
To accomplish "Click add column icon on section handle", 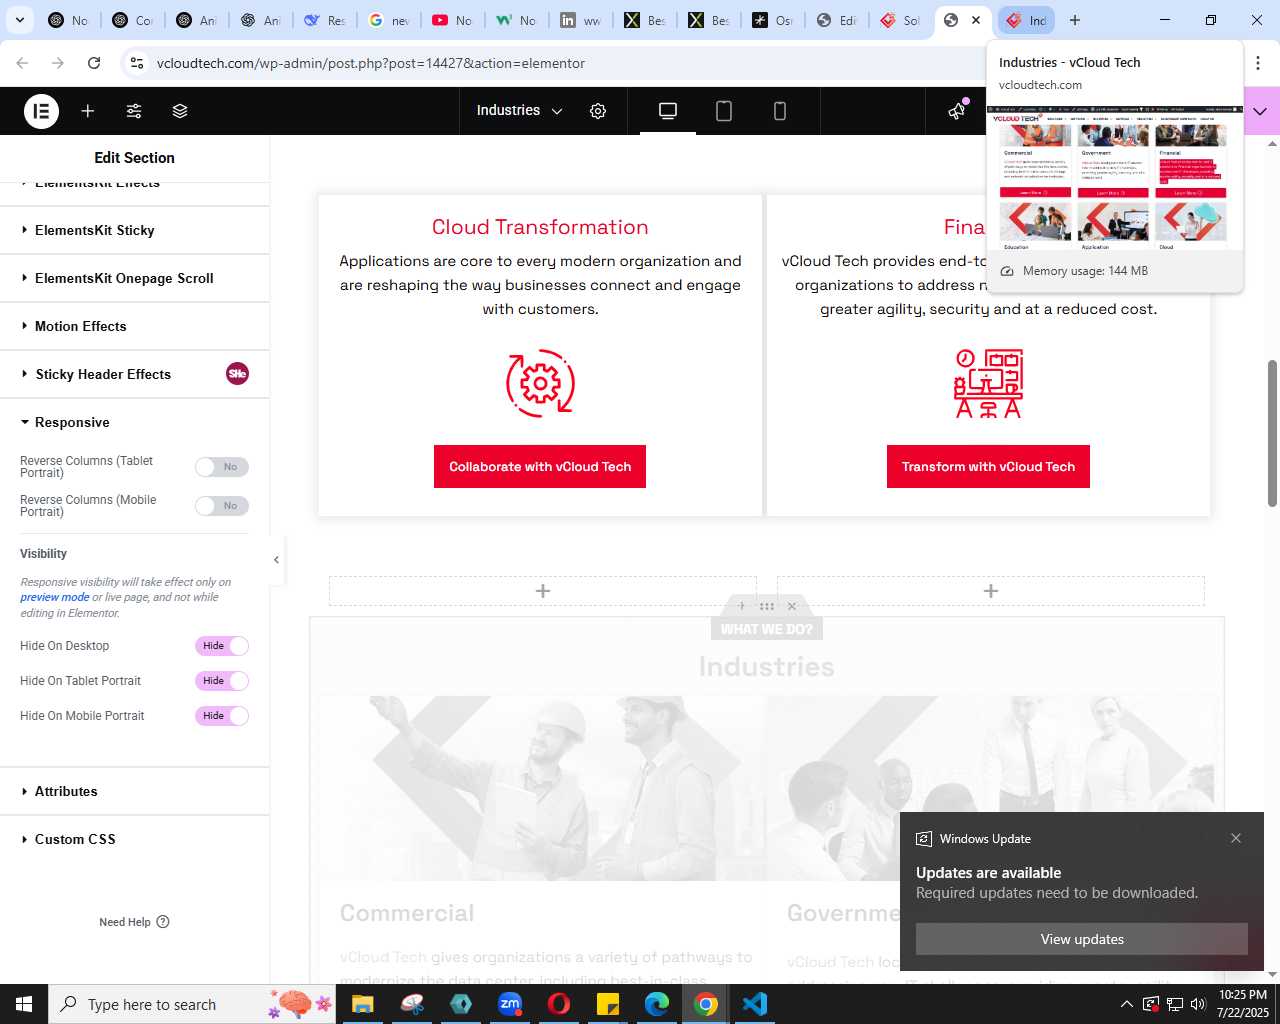I will [741, 606].
